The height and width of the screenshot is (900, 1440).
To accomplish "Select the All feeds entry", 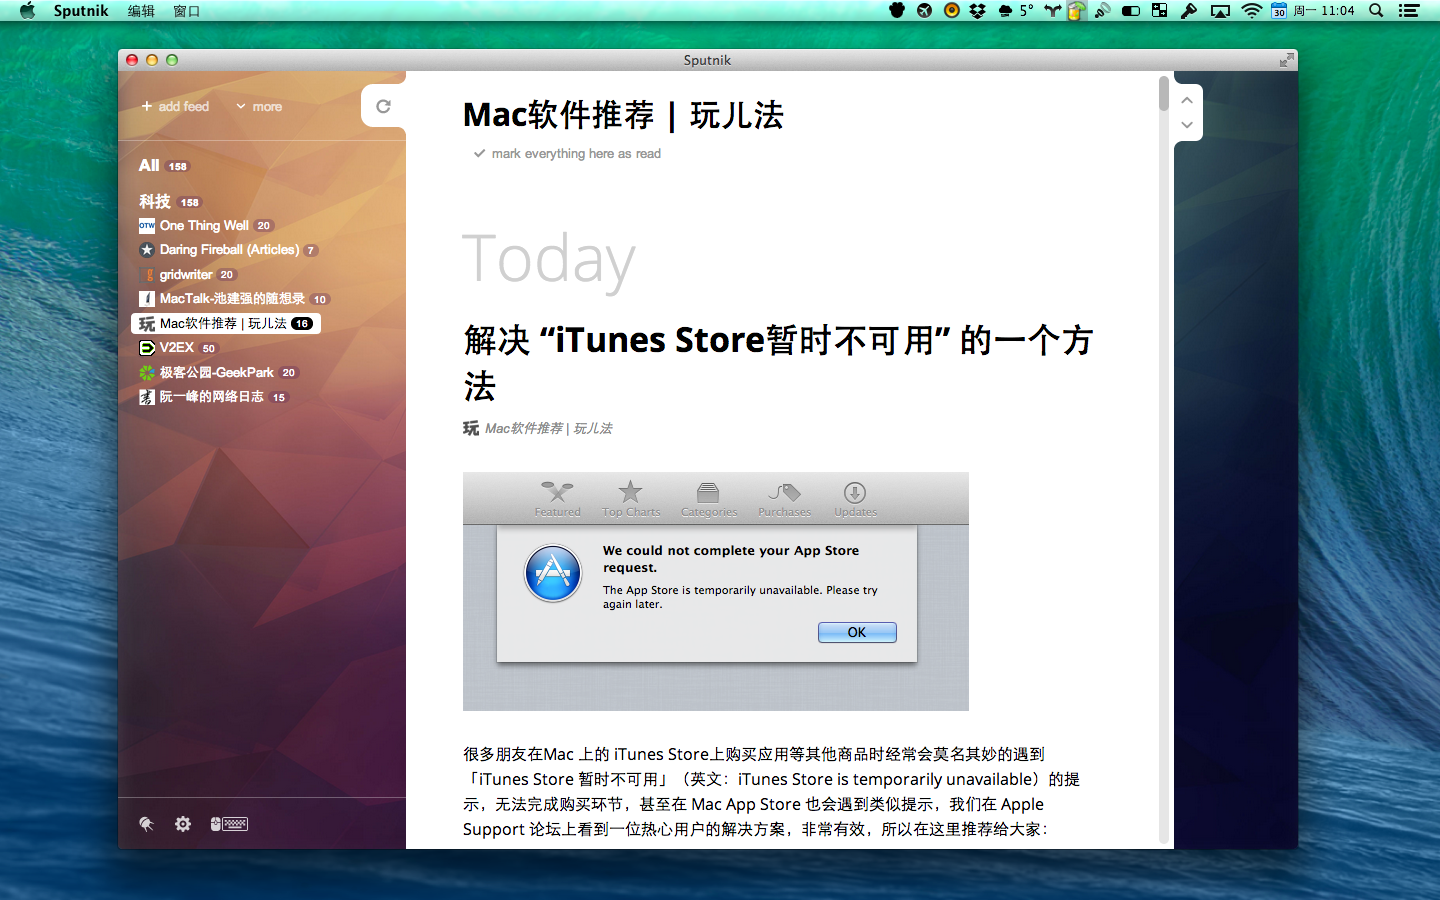I will tap(164, 166).
